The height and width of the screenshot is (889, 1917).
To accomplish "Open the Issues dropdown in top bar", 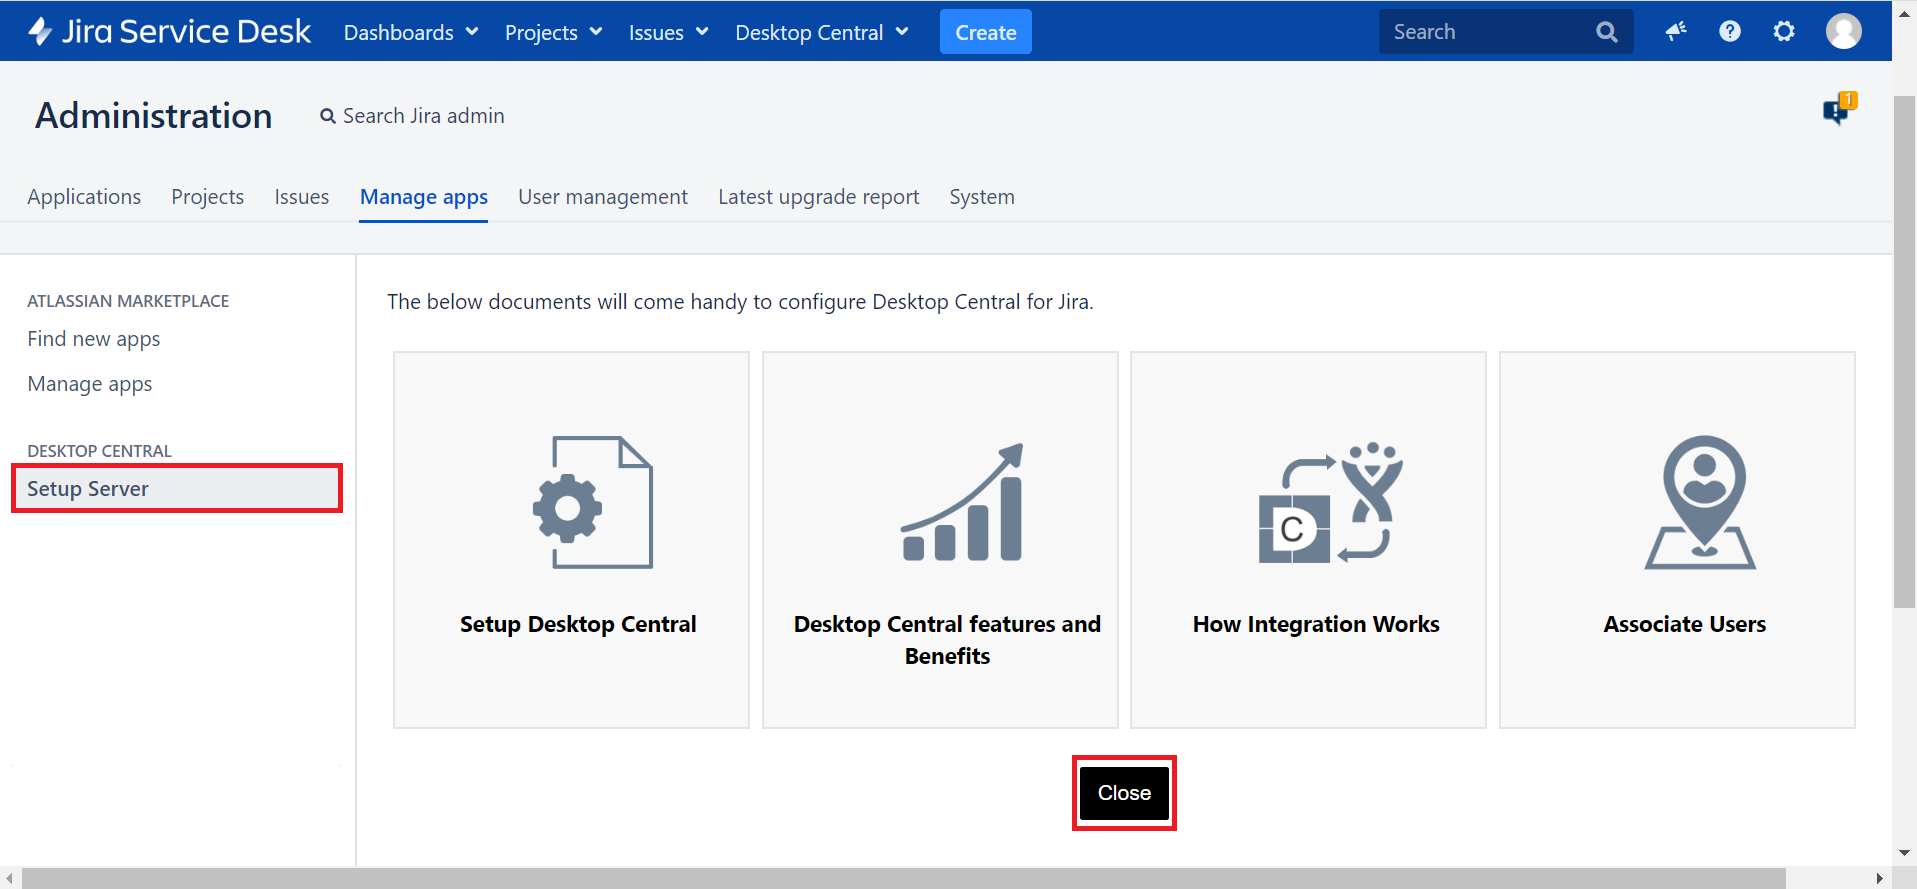I will click(x=669, y=32).
